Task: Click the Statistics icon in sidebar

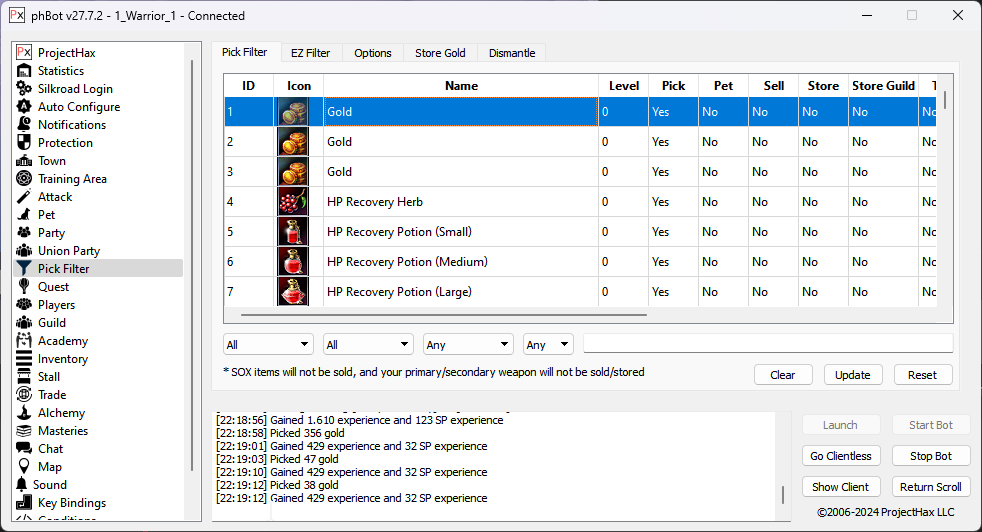Action: point(25,71)
